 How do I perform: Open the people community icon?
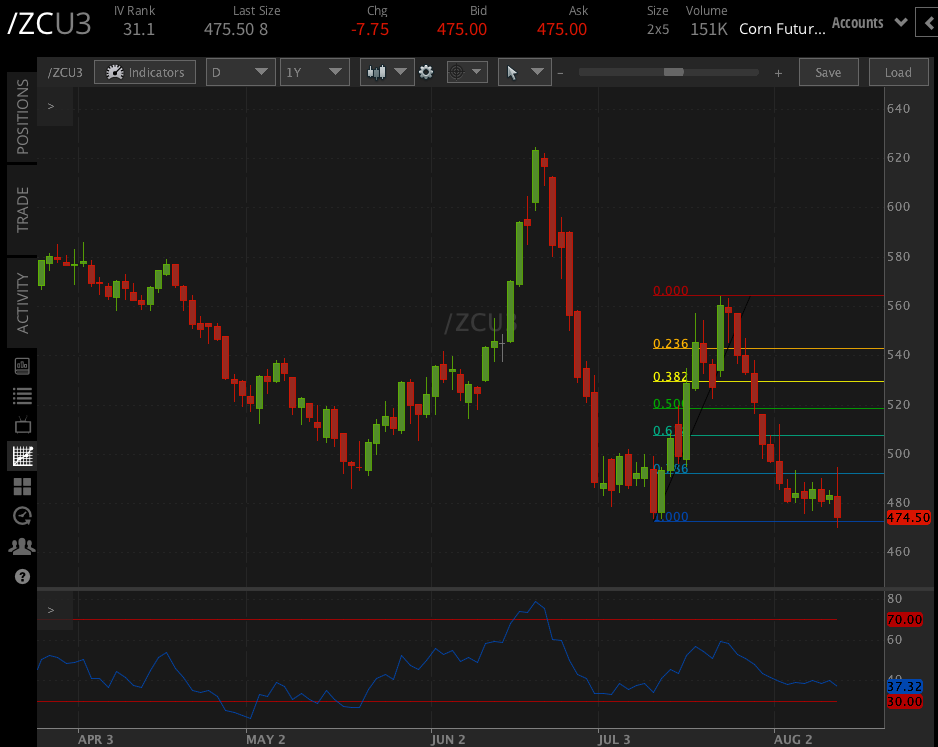(x=22, y=547)
